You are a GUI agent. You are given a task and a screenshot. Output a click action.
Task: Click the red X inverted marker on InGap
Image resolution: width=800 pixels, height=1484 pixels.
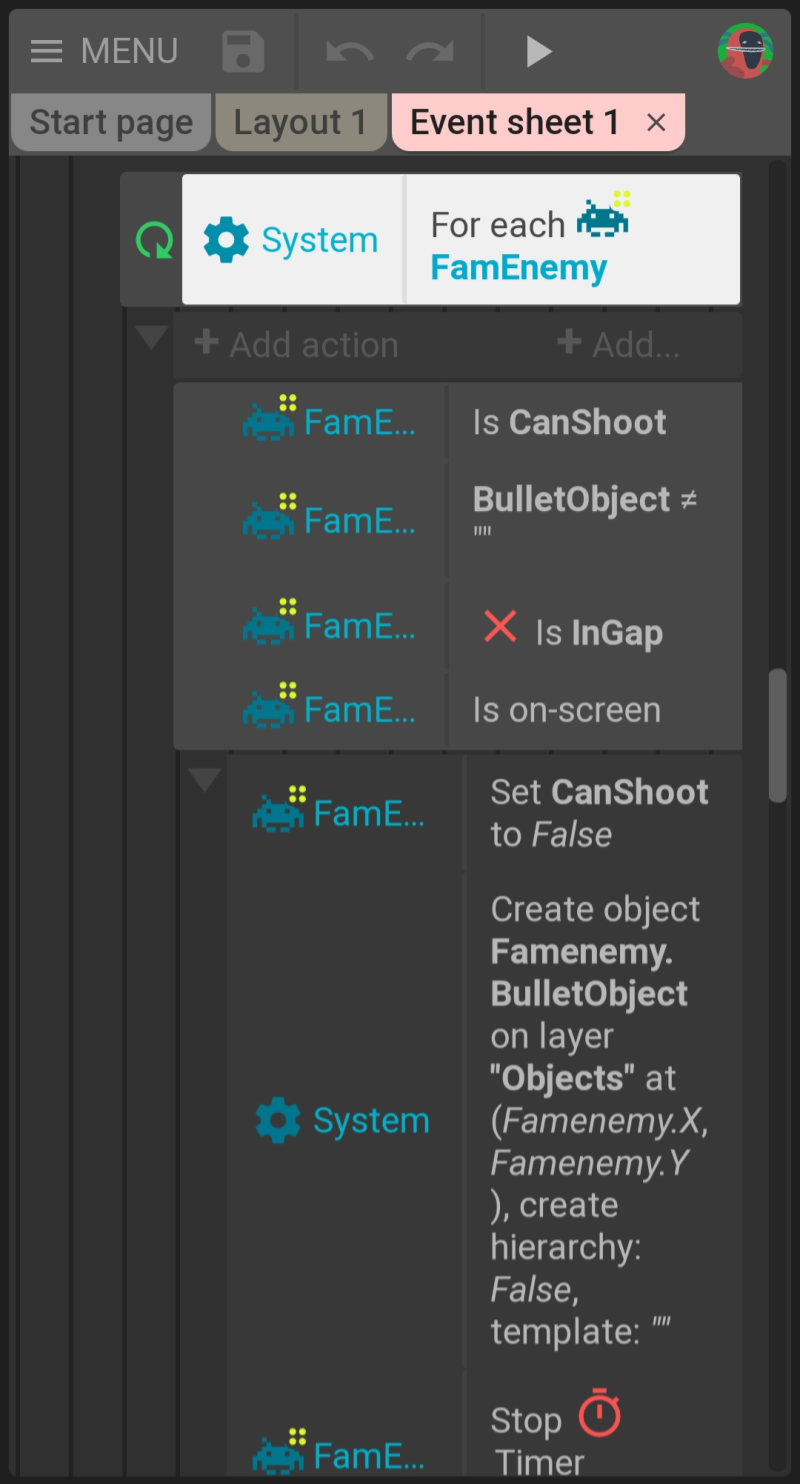tap(500, 628)
